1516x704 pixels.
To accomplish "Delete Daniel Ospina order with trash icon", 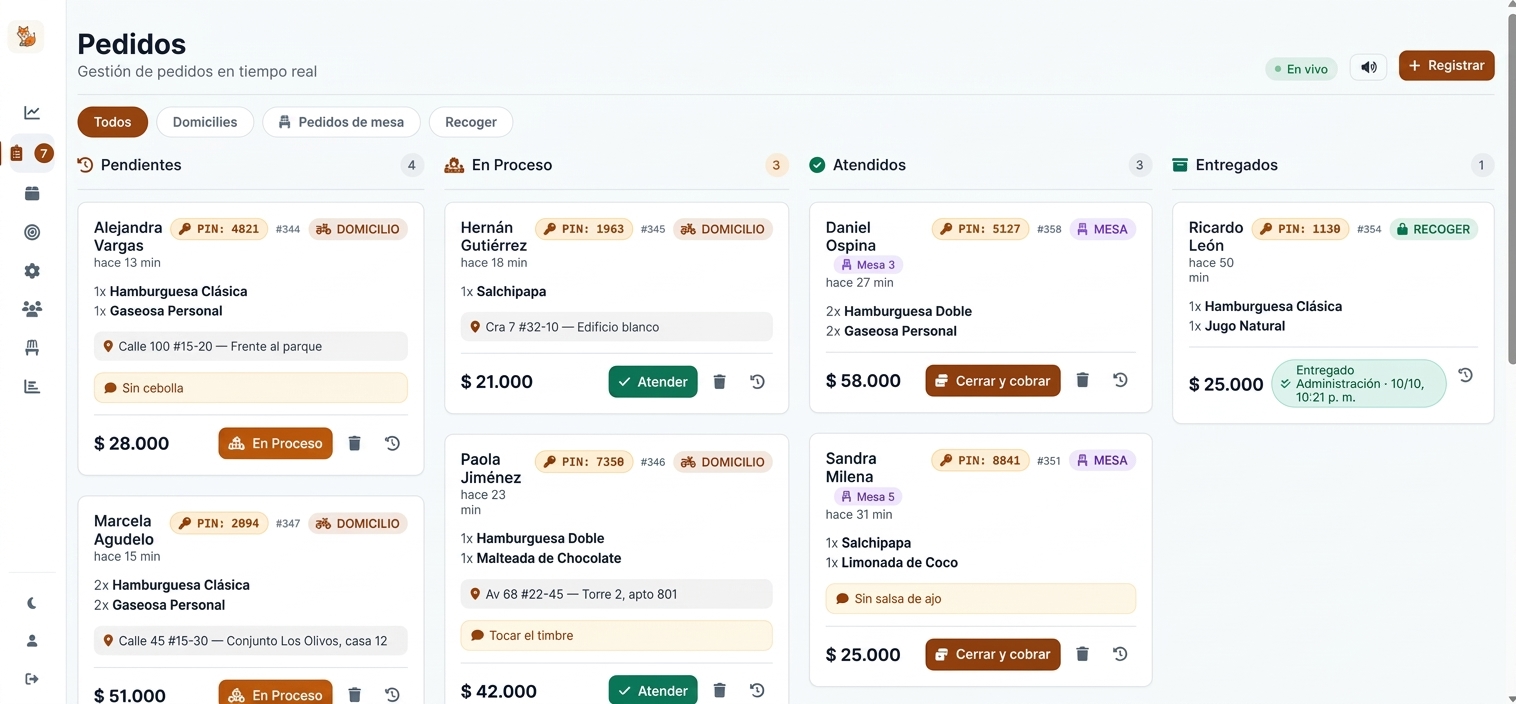I will coord(1082,380).
